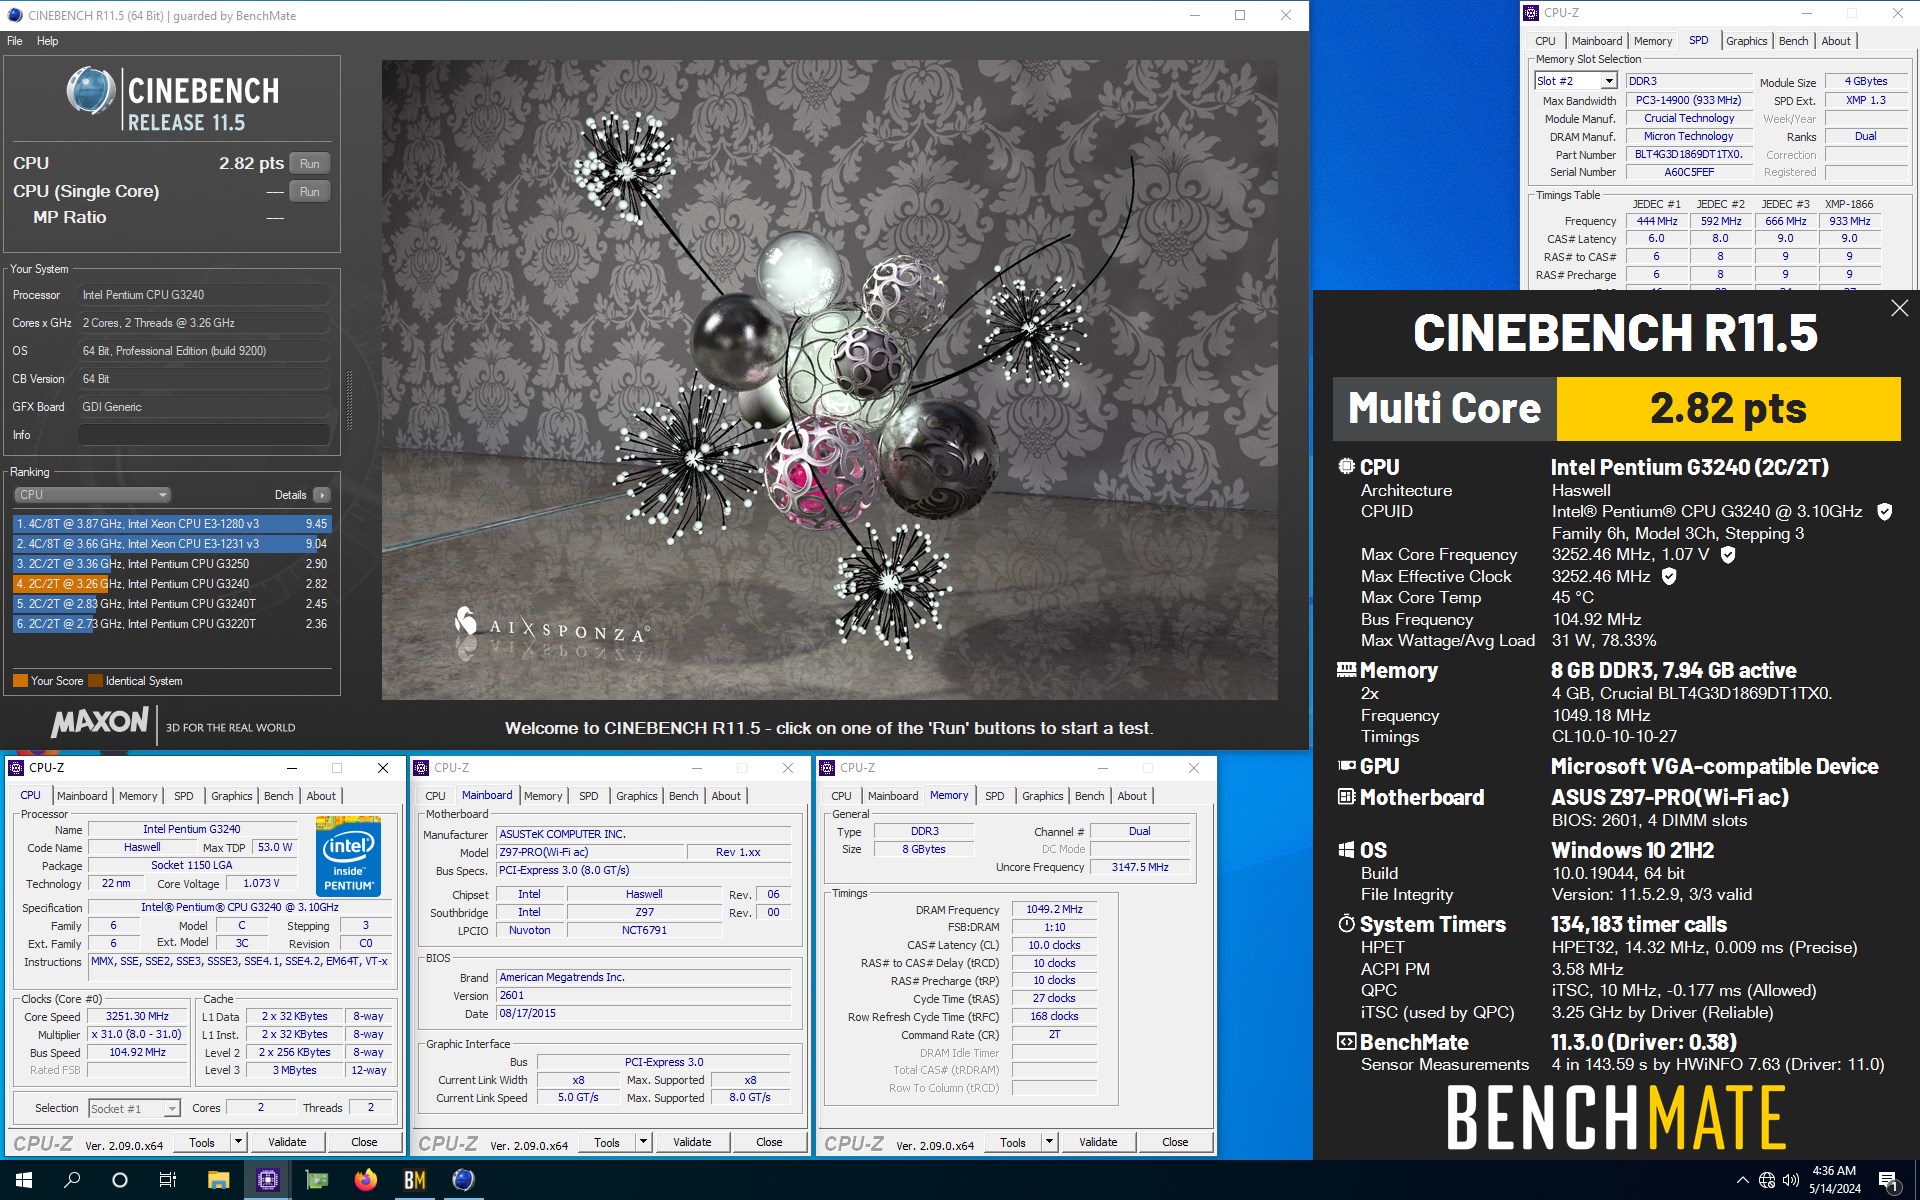This screenshot has height=1200, width=1920.
Task: Open BenchMate BM taskbar icon
Action: [414, 1180]
